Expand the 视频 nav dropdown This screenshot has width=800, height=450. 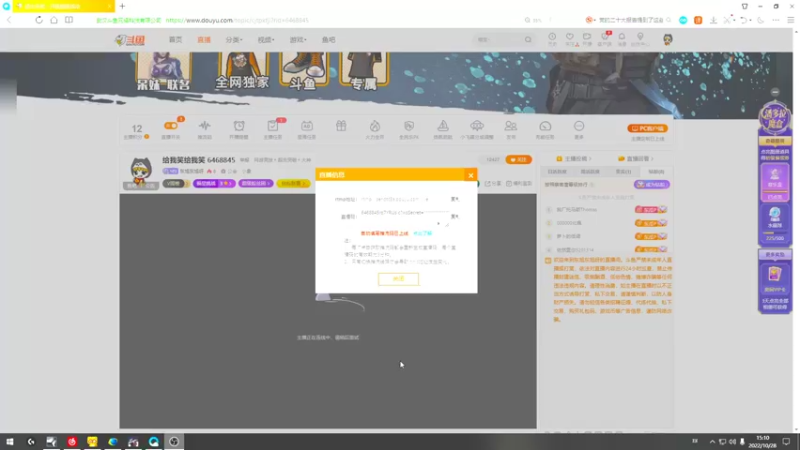266,40
